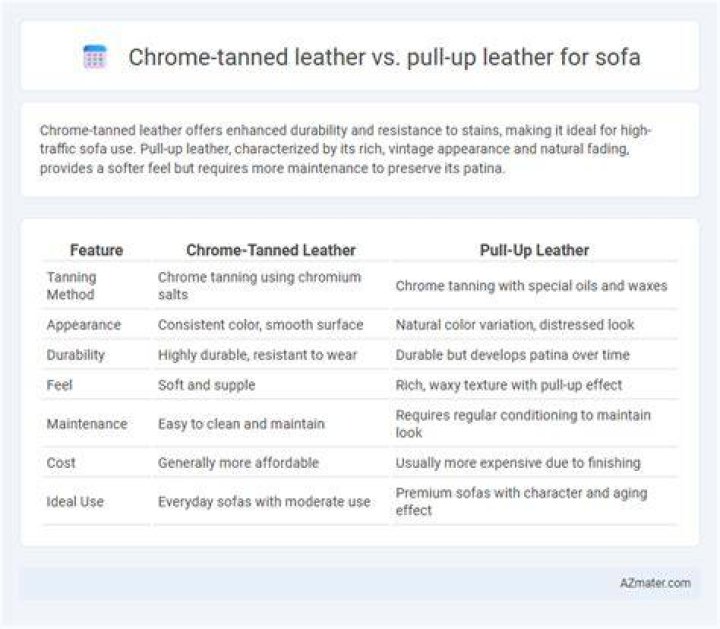Click the summary paragraph about chrome-tanned leather
The height and width of the screenshot is (629, 720).
[x=344, y=149]
